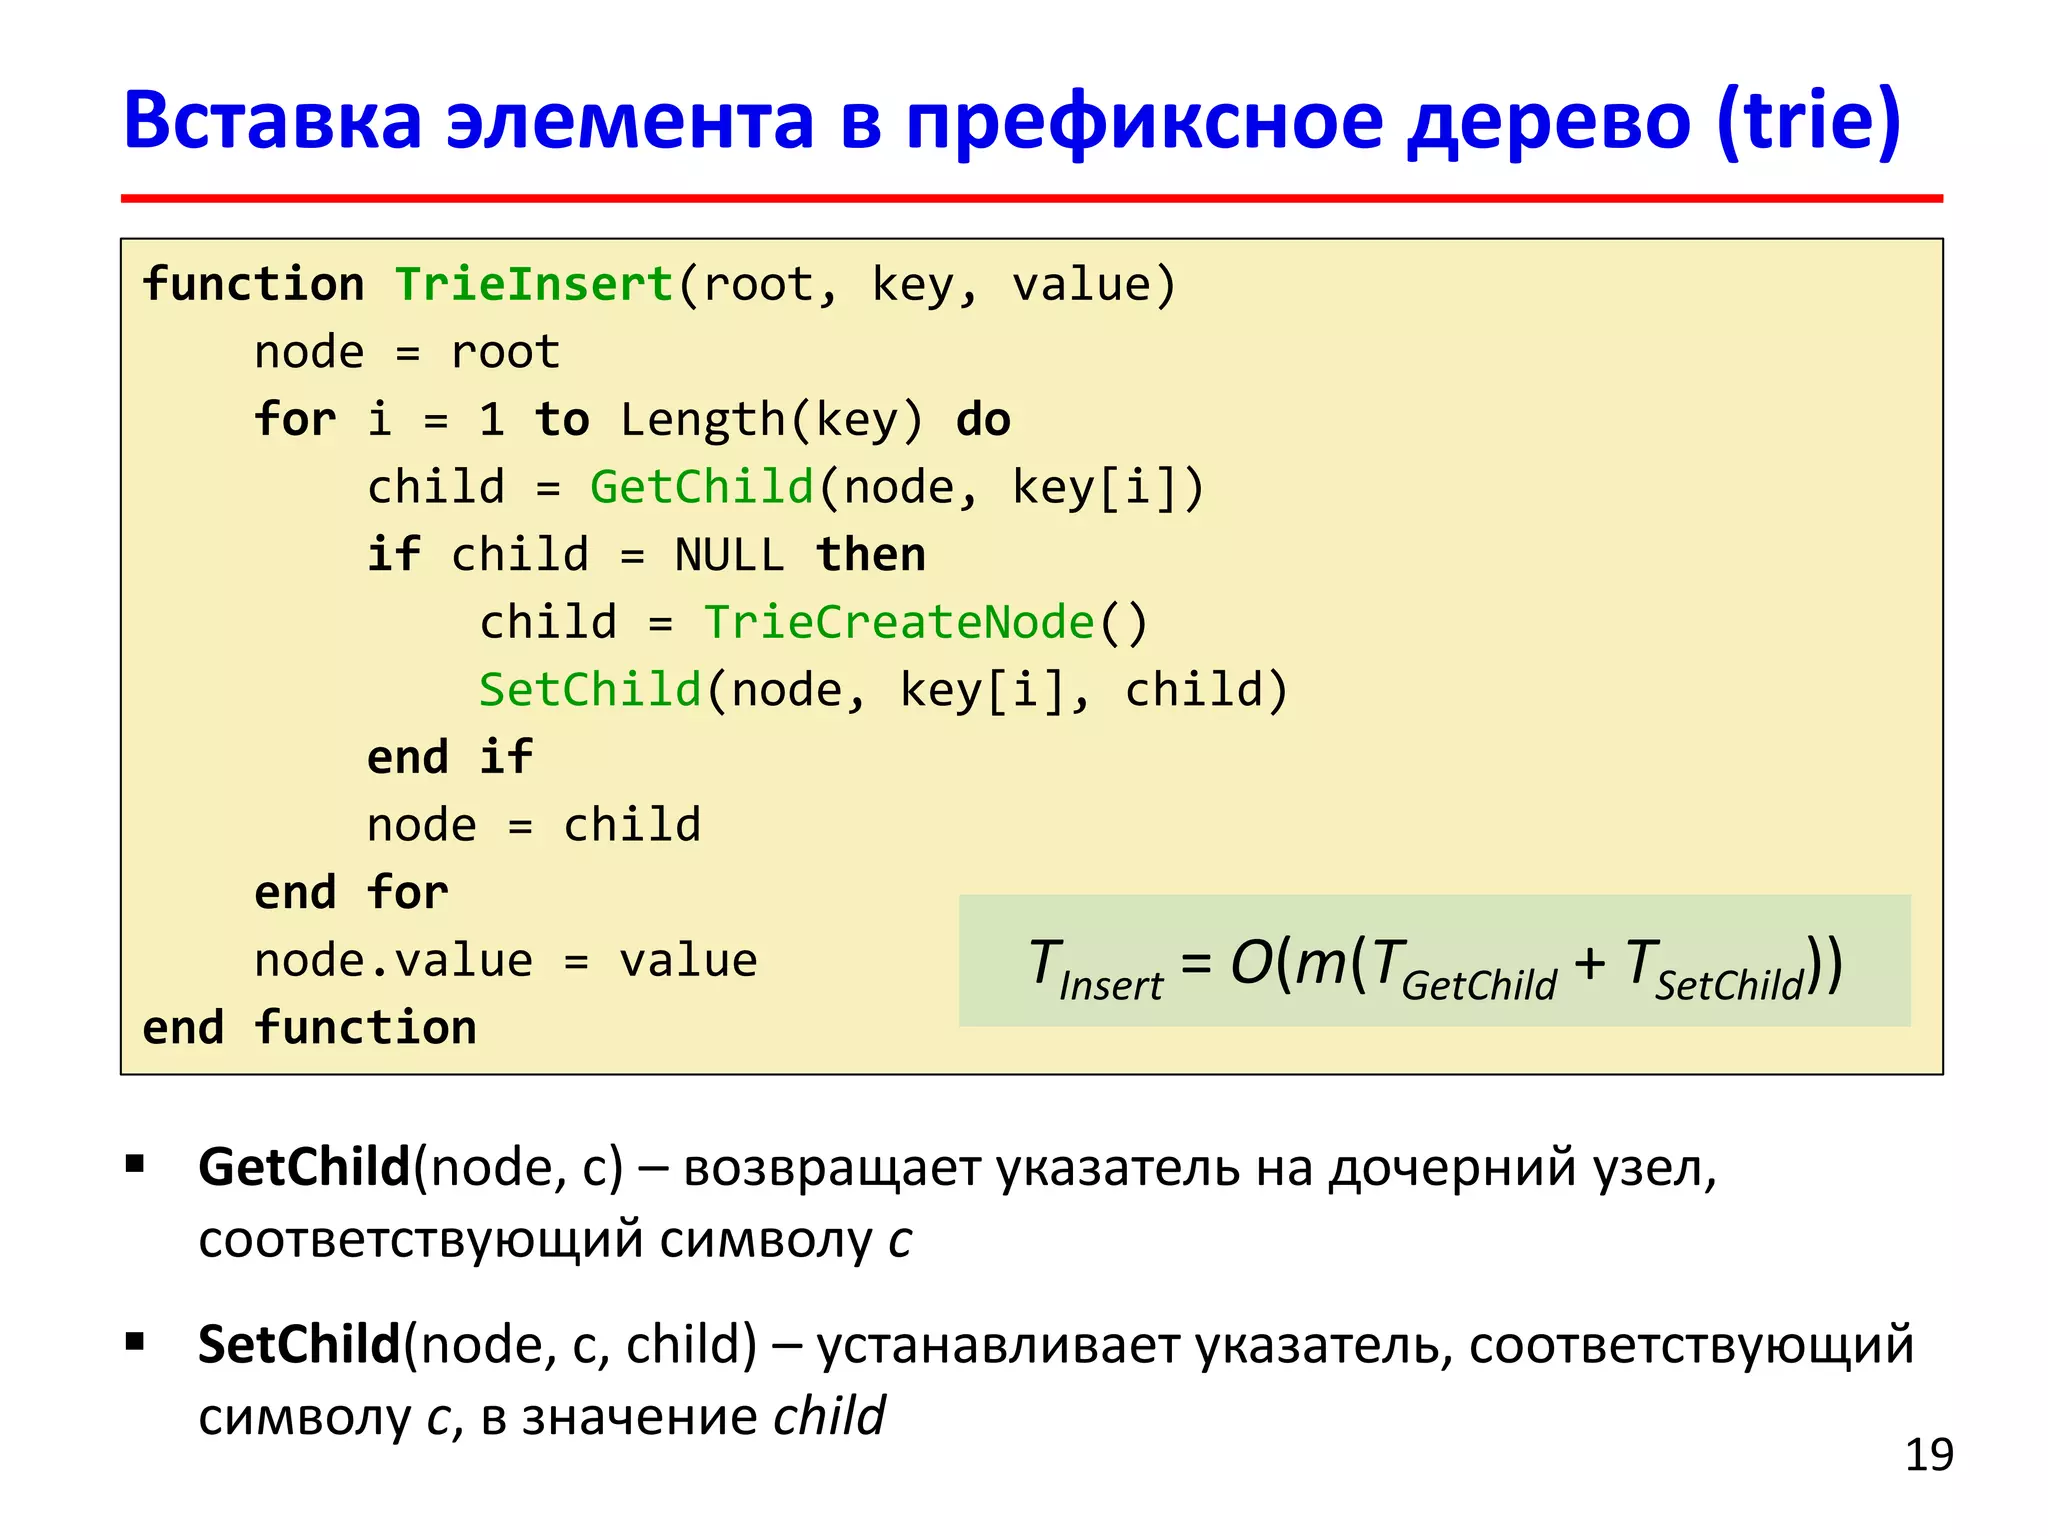Click the 'if child = NULL then' line
Viewport: 2048px width, 1536px height.
point(646,555)
